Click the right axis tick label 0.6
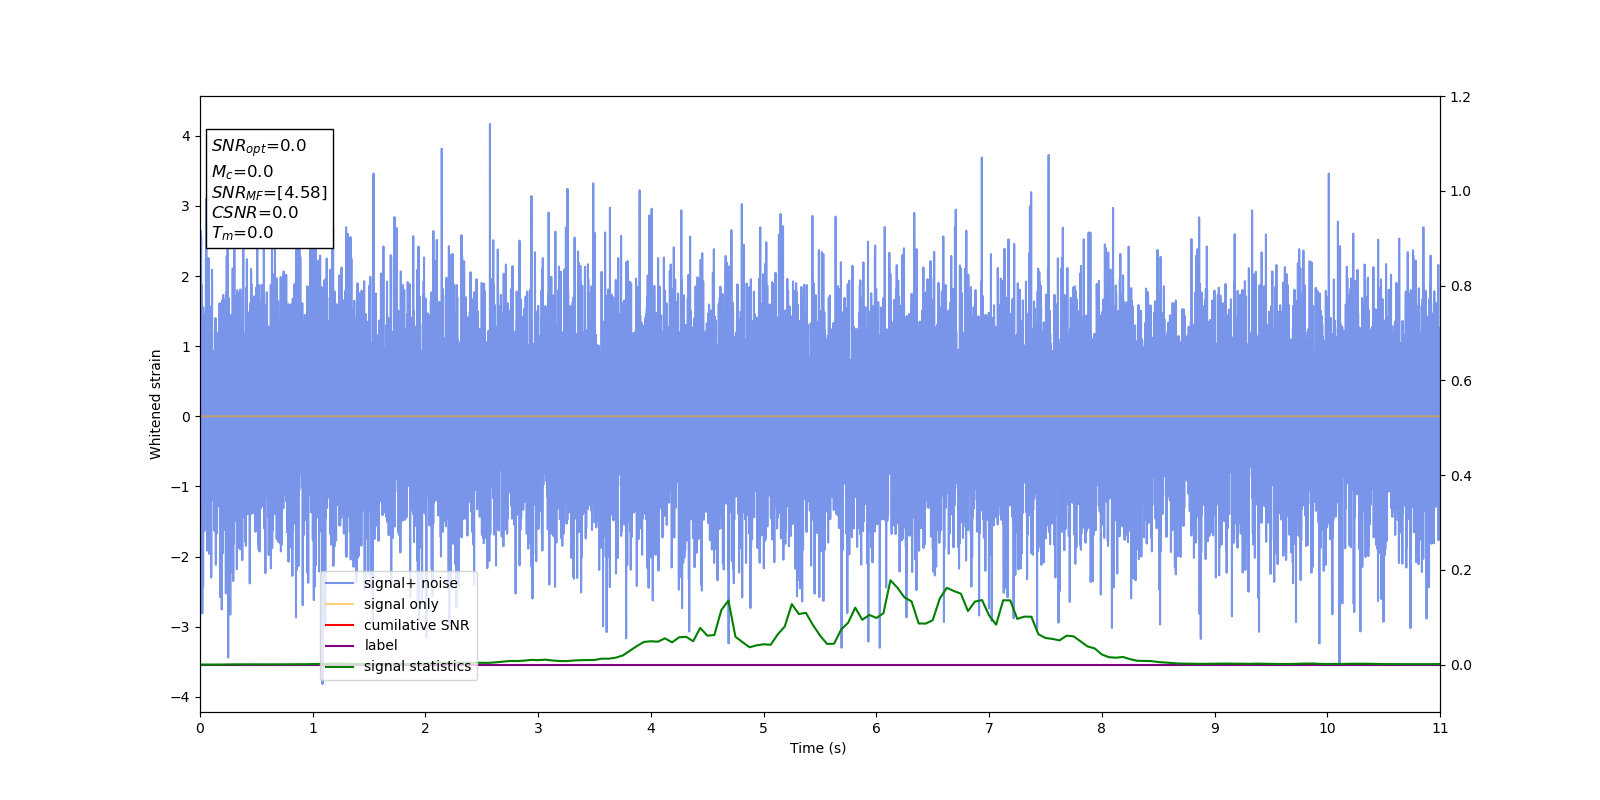 (1461, 381)
